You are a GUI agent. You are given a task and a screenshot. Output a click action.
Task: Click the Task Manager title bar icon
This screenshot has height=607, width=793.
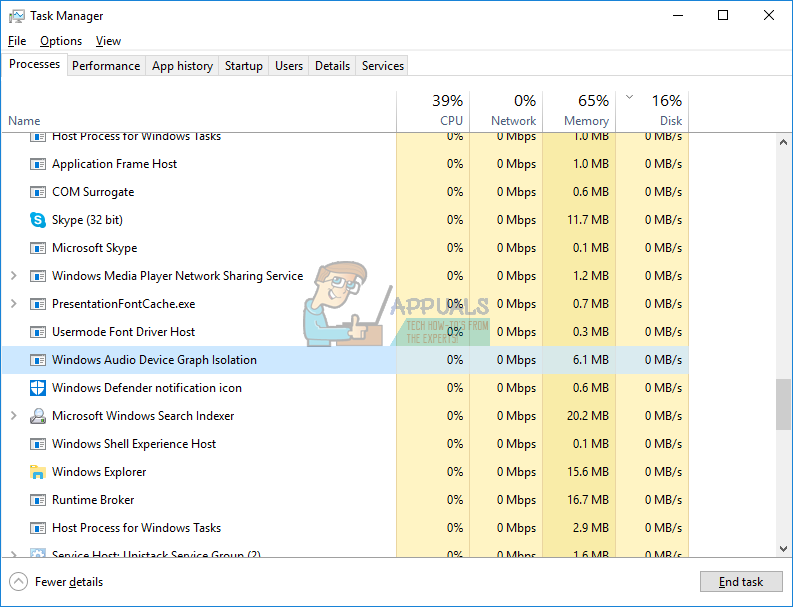coord(16,16)
